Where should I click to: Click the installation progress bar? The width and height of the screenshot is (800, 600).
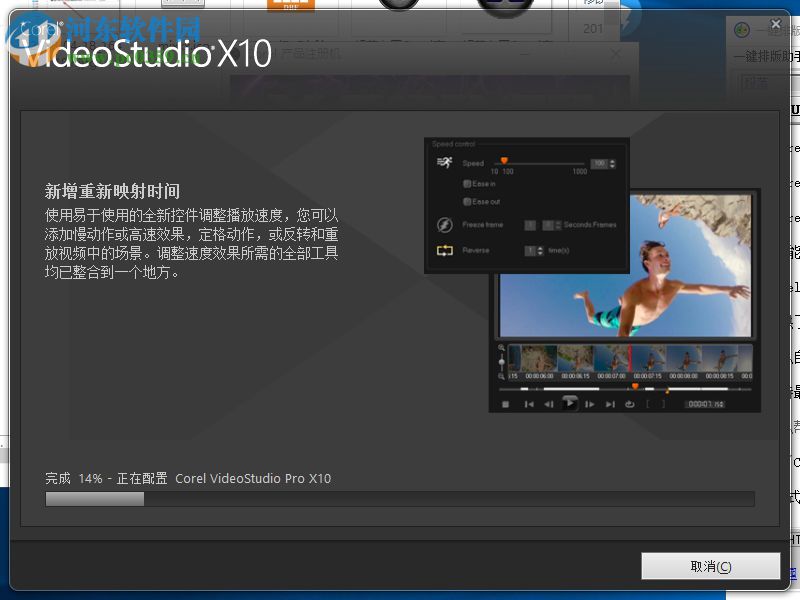[399, 499]
